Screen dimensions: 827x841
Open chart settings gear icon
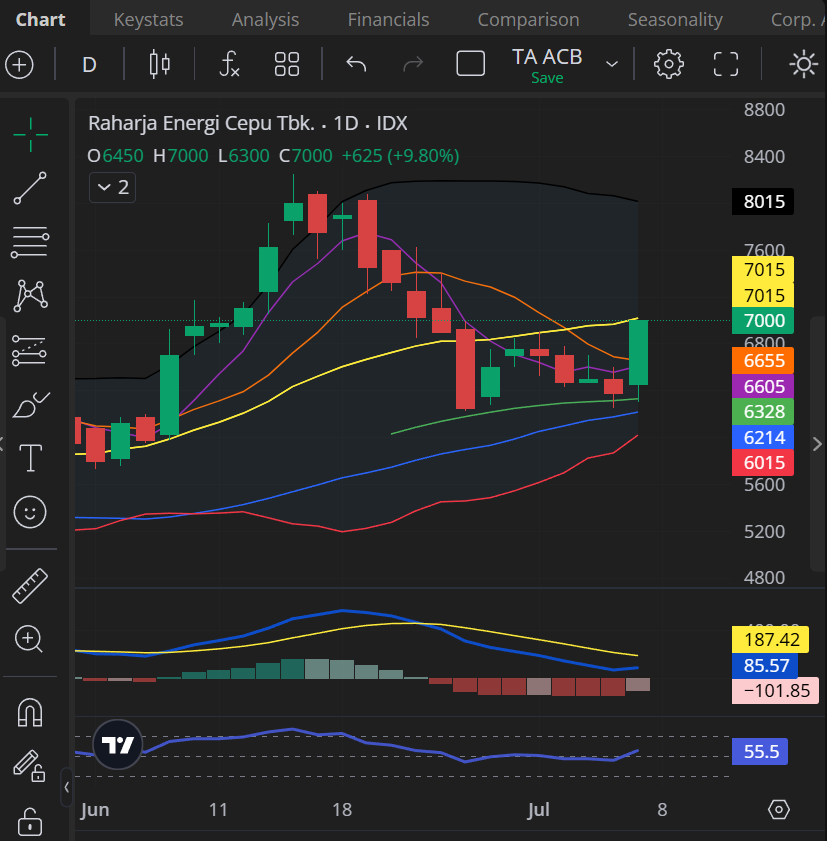(x=668, y=65)
